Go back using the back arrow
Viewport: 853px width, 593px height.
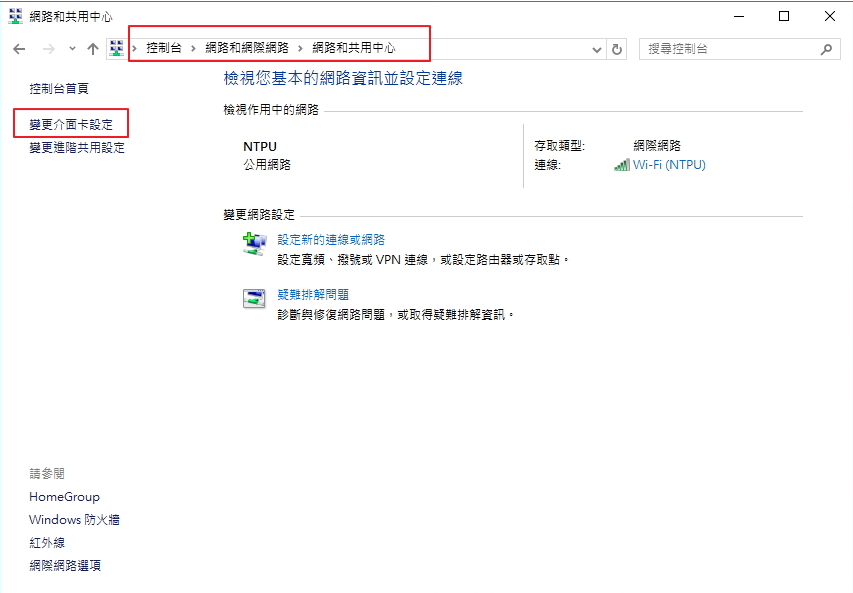[19, 49]
